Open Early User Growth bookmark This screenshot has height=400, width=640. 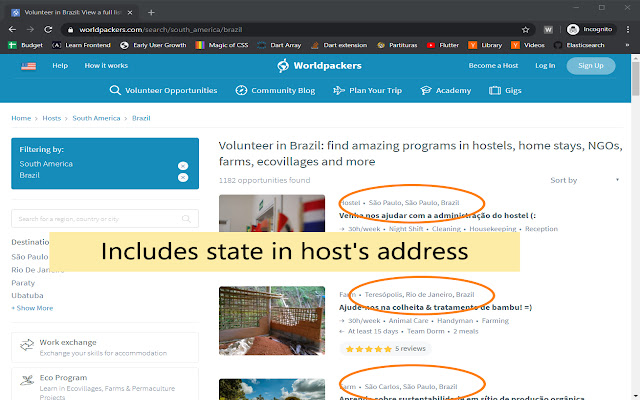pyautogui.click(x=153, y=45)
